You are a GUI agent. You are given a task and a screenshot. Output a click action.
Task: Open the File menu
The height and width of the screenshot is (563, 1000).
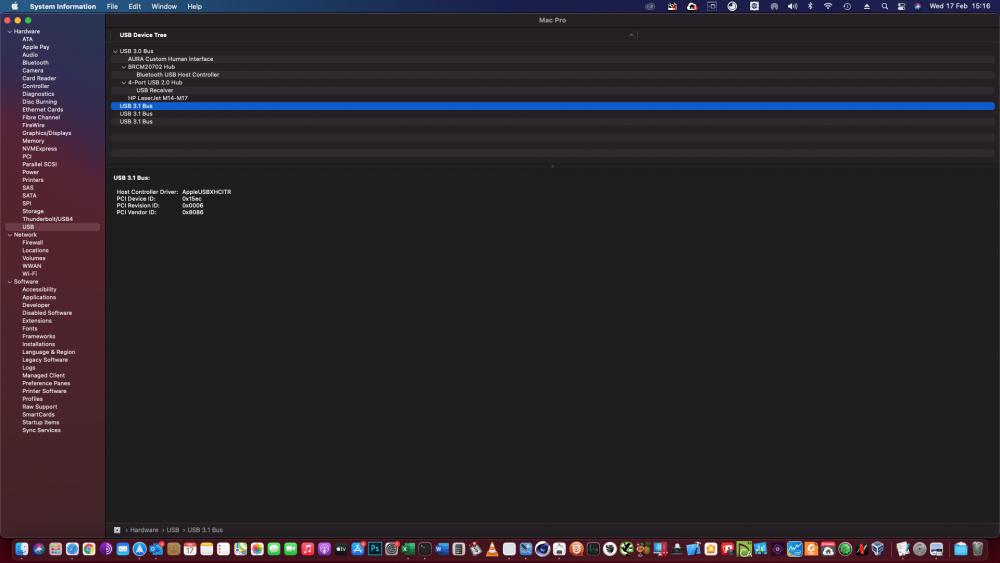112,6
